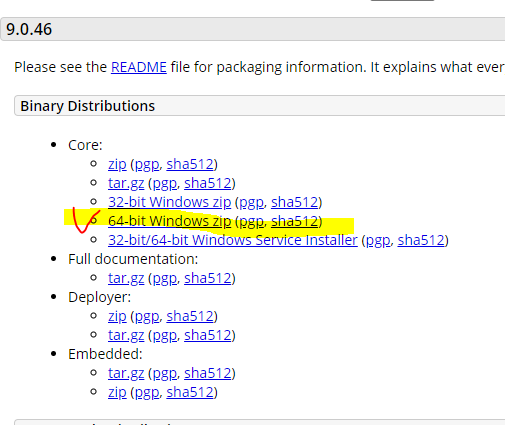
Task: Open sha512 for 64-bit Windows zip
Action: [295, 221]
